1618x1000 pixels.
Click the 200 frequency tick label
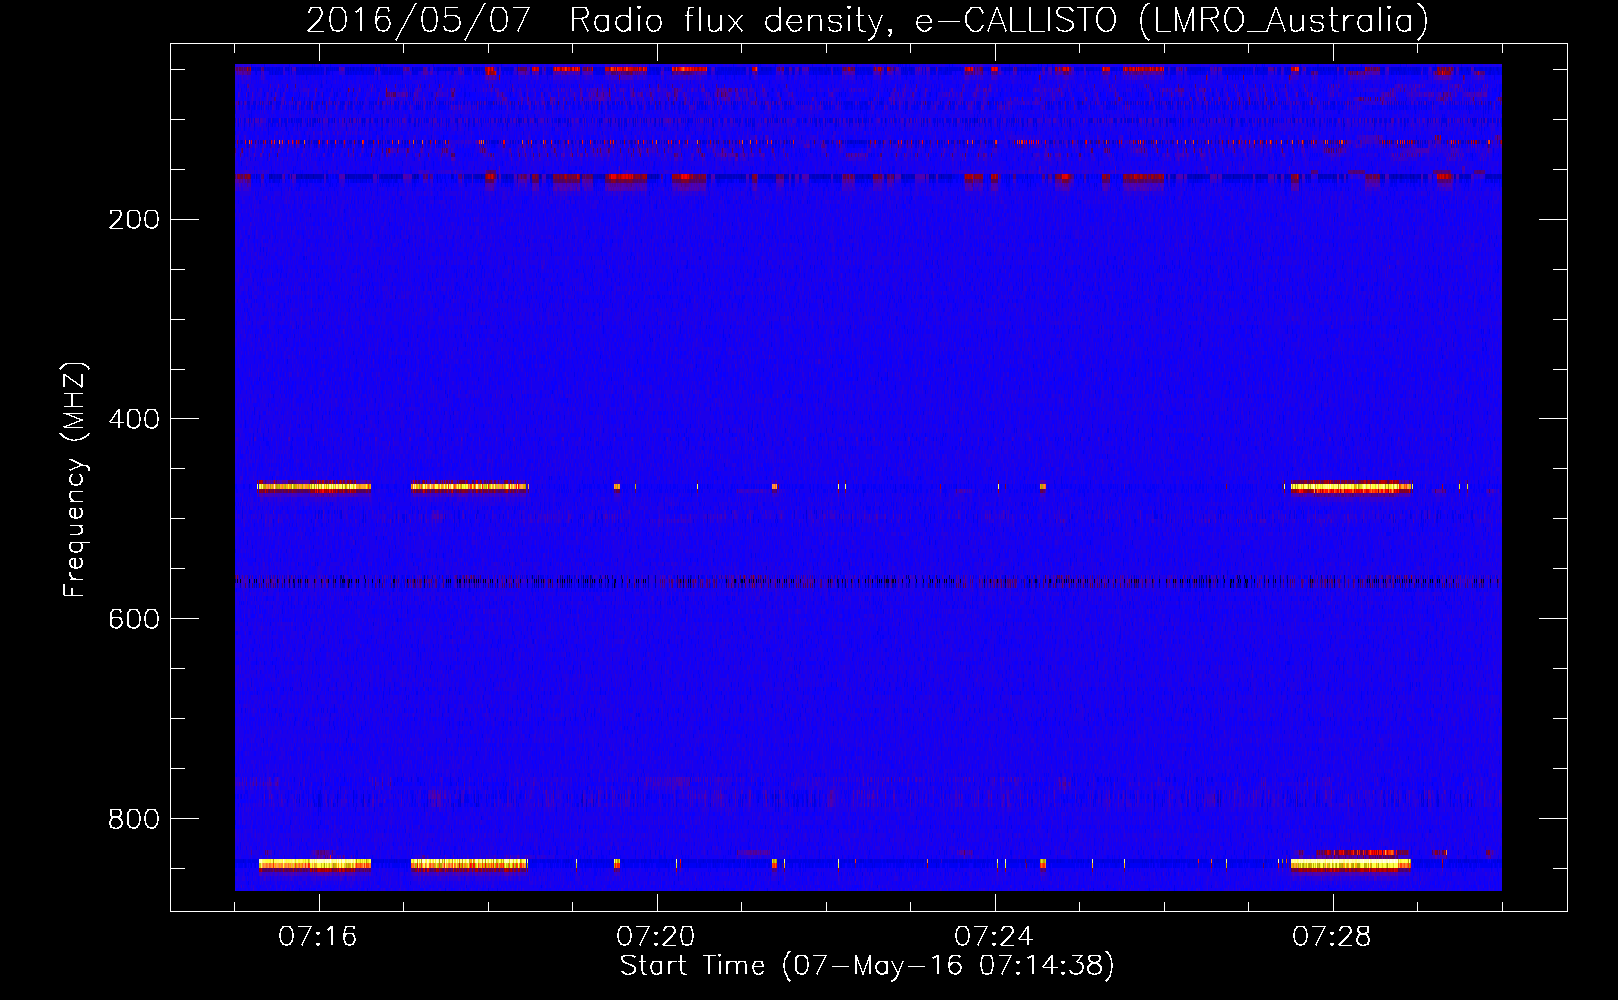pos(134,220)
